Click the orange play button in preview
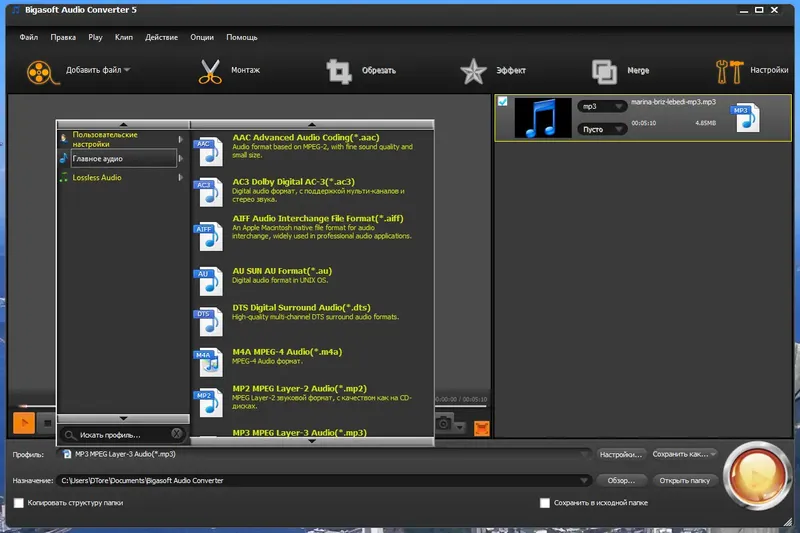Screen dimensions: 800x533 click(24, 423)
